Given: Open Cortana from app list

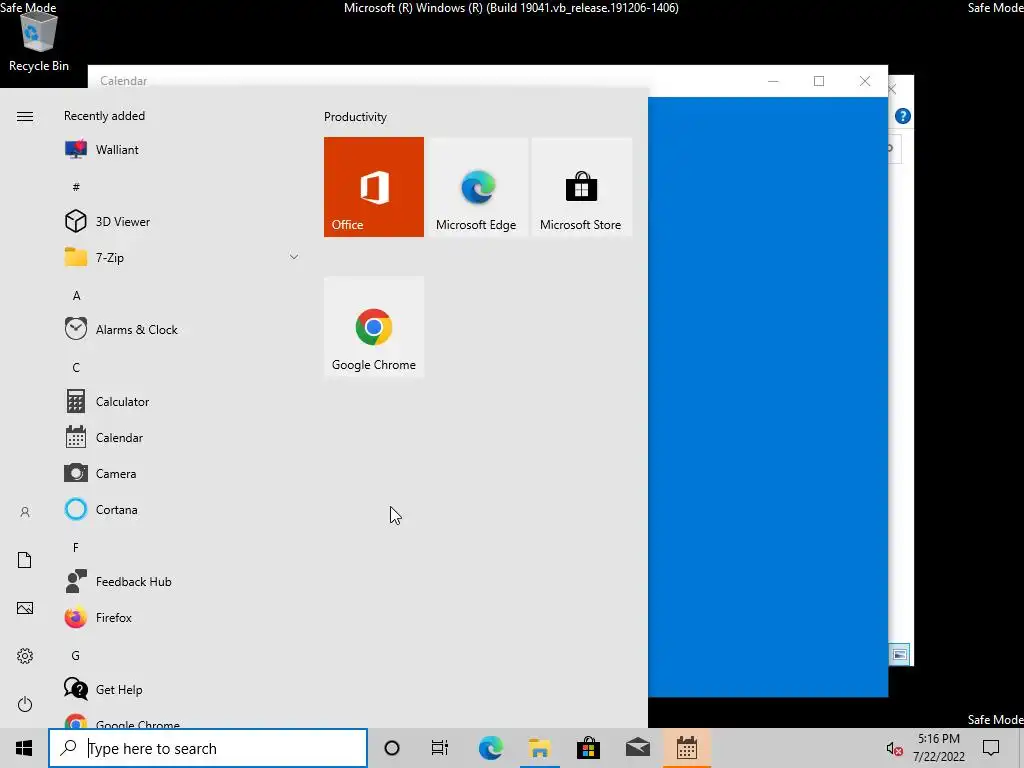Looking at the screenshot, I should pos(182,509).
